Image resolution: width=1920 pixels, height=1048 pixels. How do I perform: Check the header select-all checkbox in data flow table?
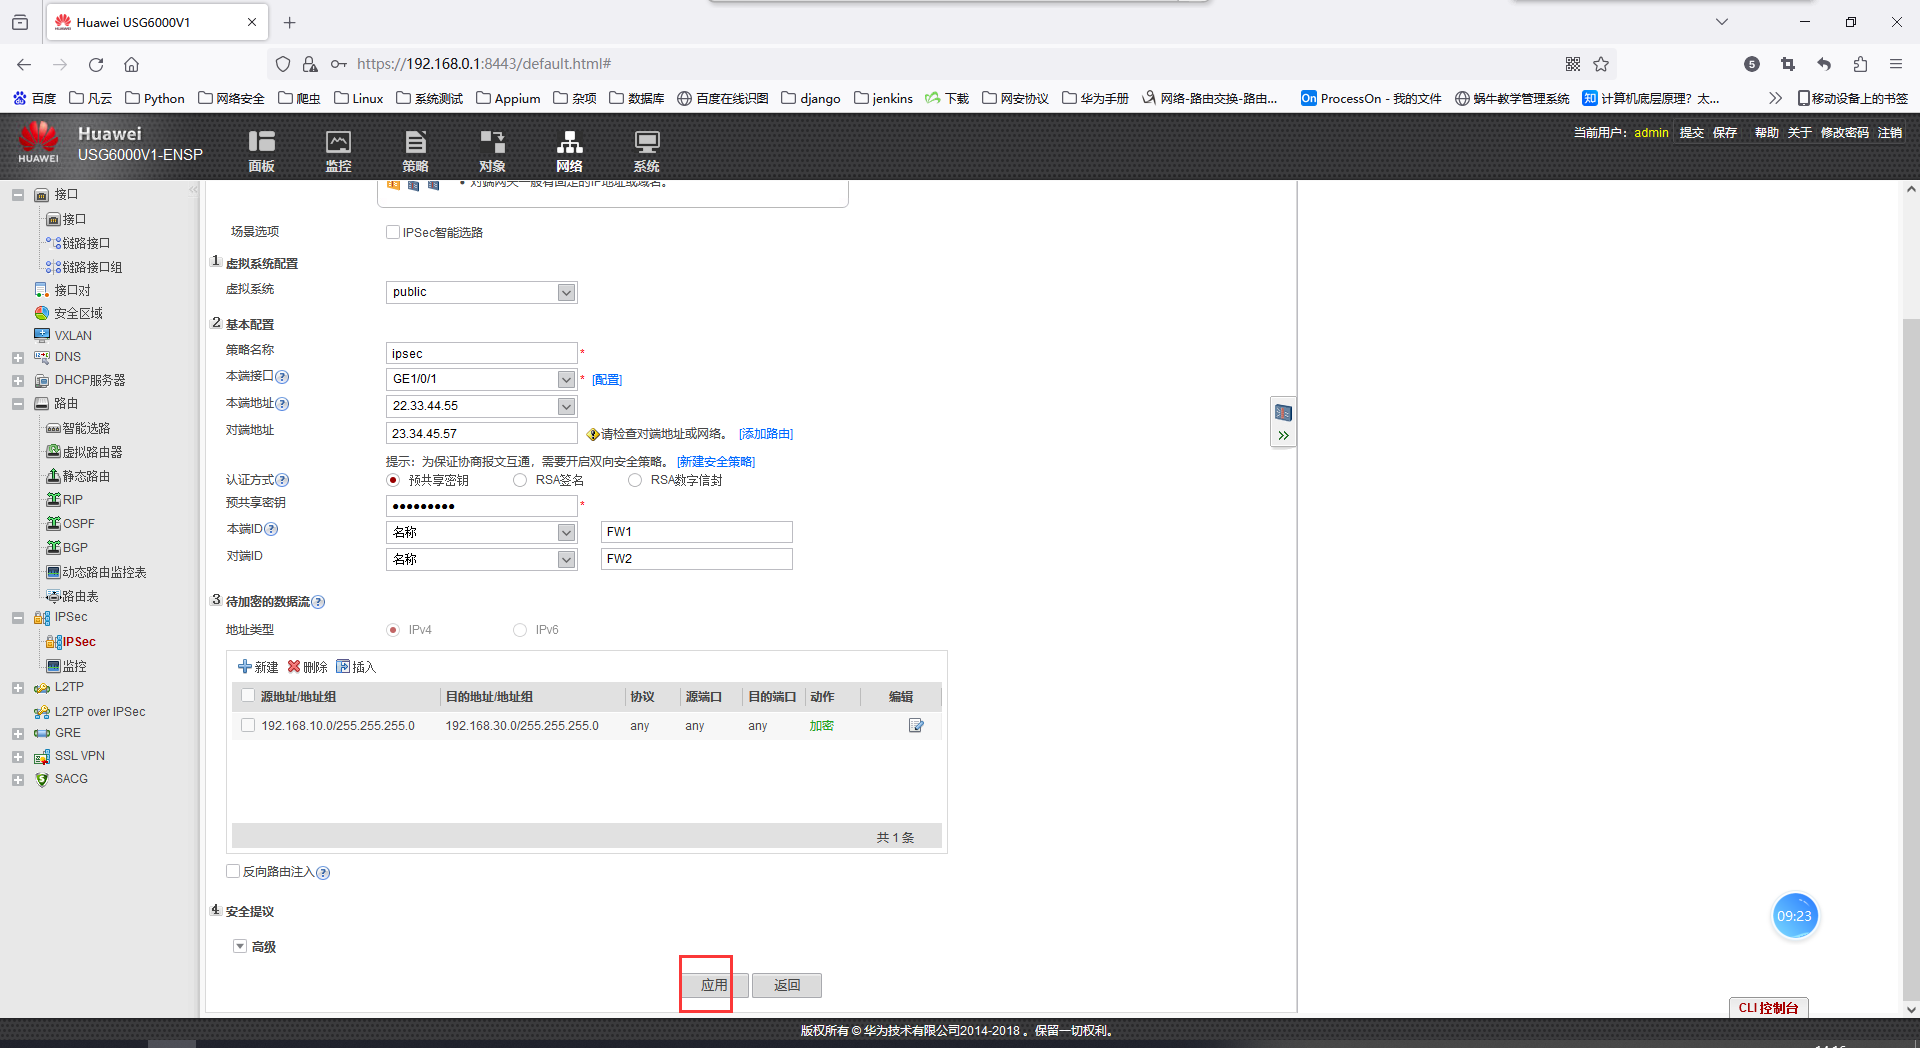(248, 696)
